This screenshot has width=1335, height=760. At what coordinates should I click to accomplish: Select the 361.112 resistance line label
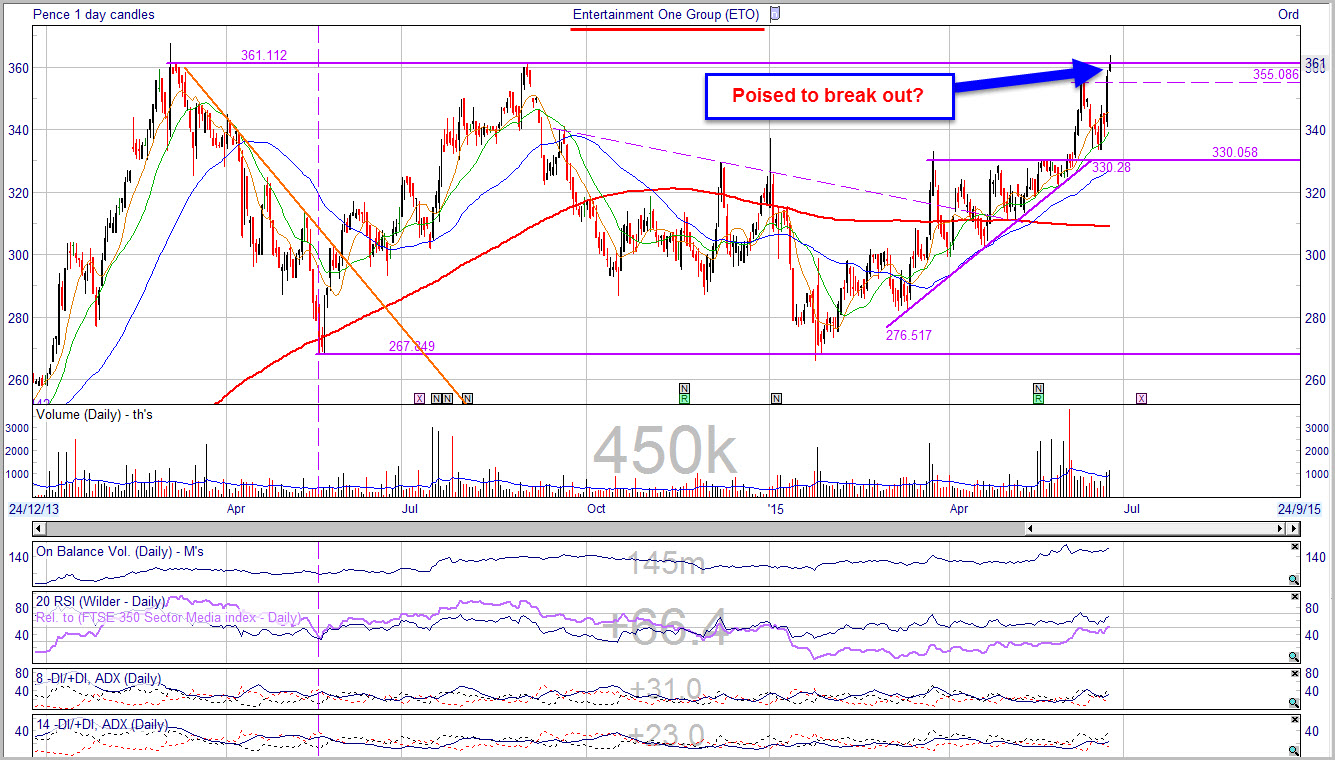(264, 55)
